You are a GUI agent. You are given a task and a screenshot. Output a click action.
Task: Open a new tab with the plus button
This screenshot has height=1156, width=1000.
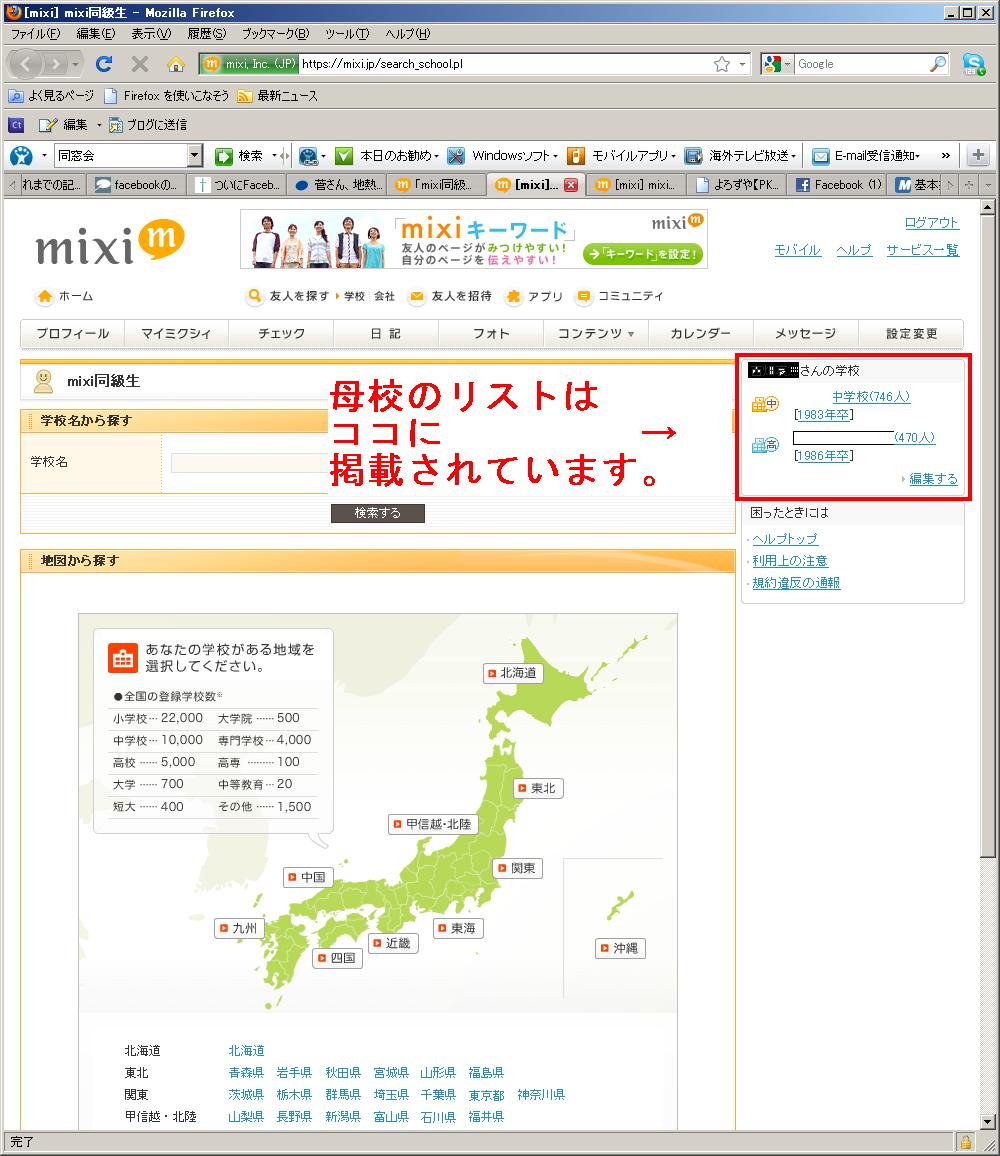tap(978, 156)
